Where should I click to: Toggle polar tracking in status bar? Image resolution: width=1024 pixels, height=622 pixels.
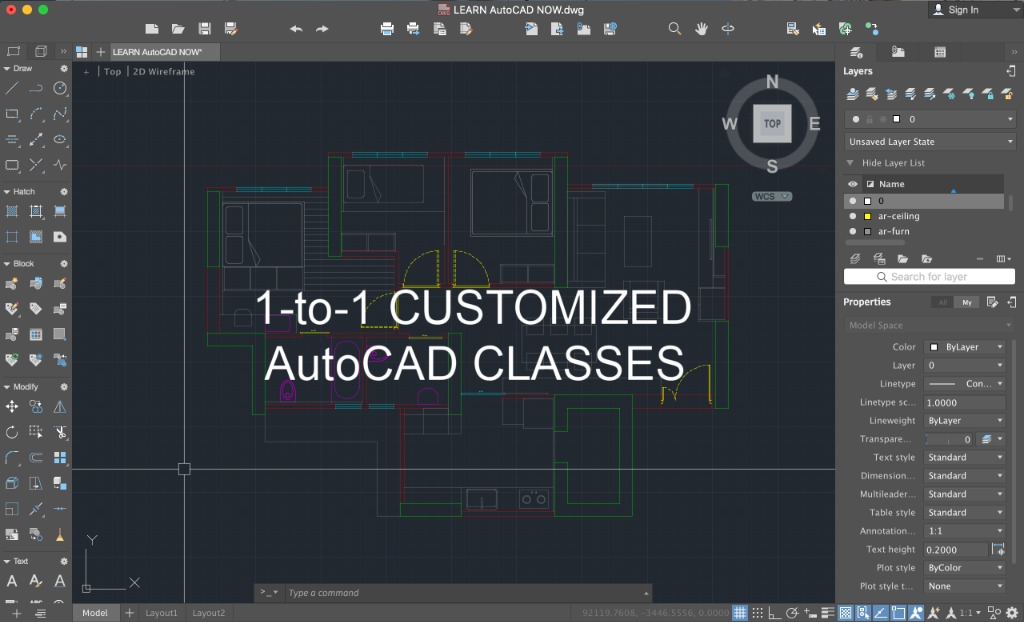point(792,613)
